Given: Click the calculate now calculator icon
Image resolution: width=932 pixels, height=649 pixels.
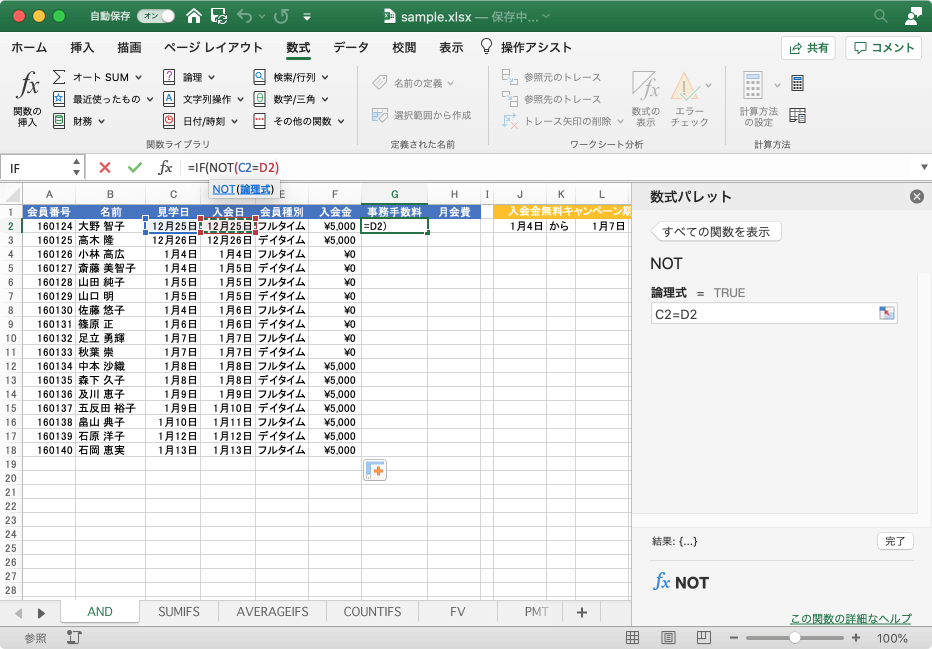Looking at the screenshot, I should pos(798,83).
